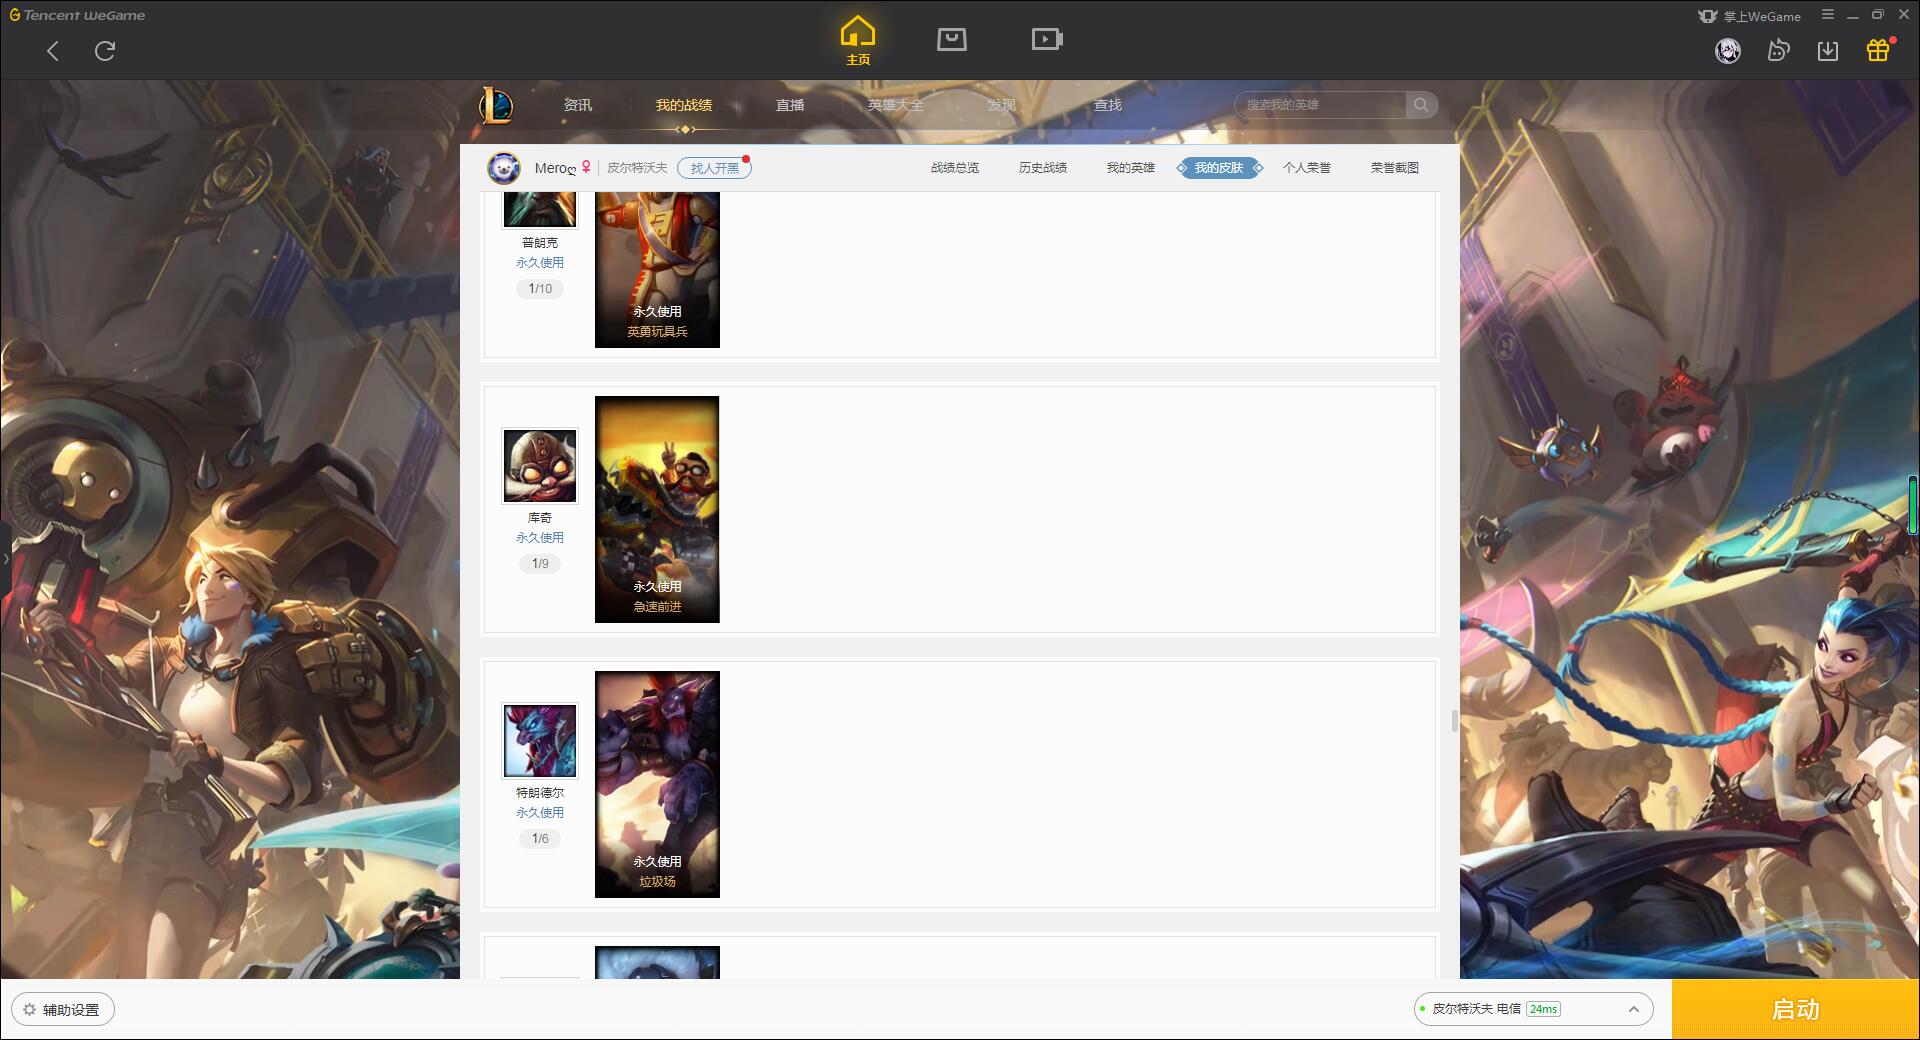Click the Tencent WeGame logo
The height and width of the screenshot is (1040, 1920).
tap(77, 15)
